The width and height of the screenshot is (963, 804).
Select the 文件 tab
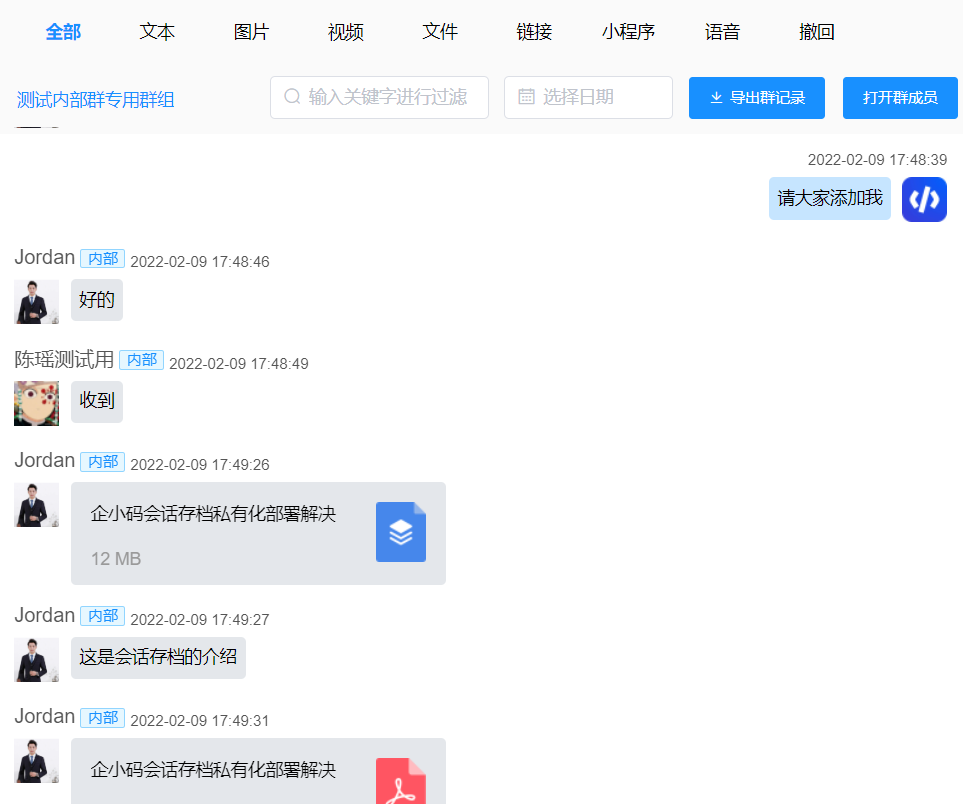pyautogui.click(x=440, y=31)
